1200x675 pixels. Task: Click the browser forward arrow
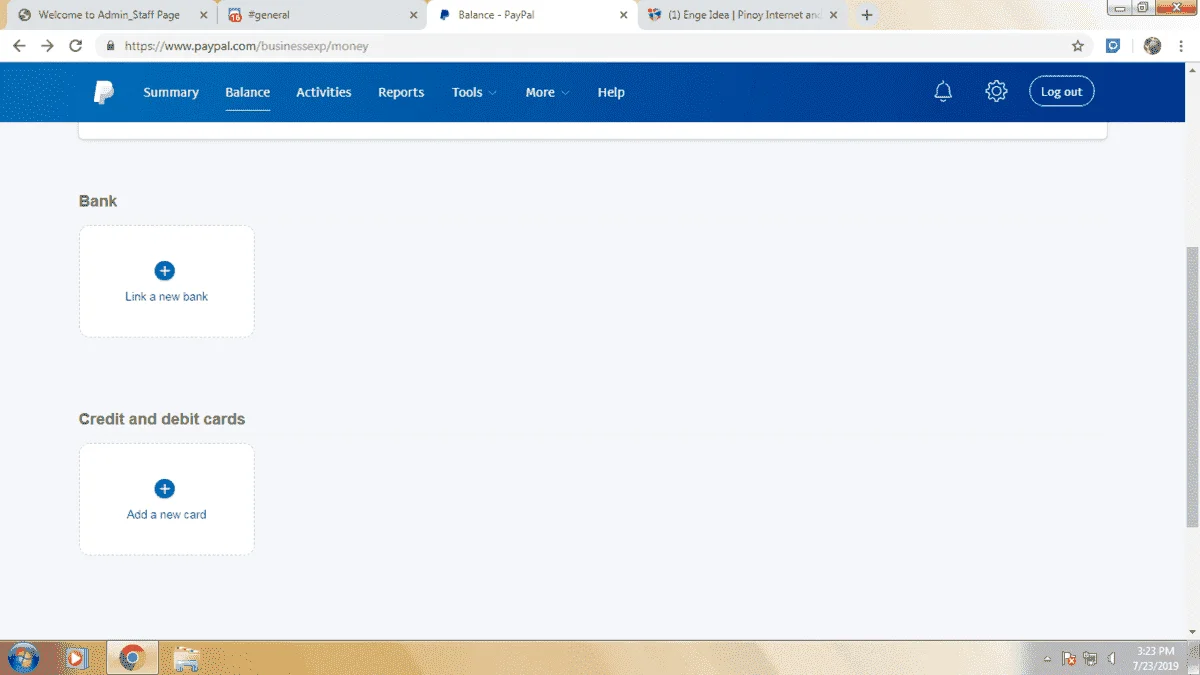[x=47, y=46]
